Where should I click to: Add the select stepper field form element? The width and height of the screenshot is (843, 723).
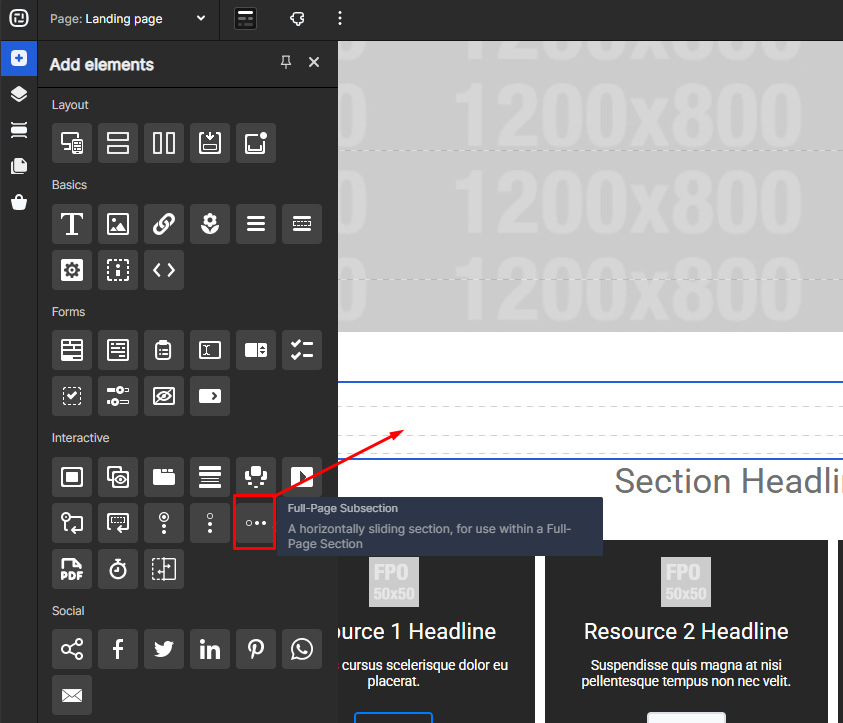[x=256, y=350]
